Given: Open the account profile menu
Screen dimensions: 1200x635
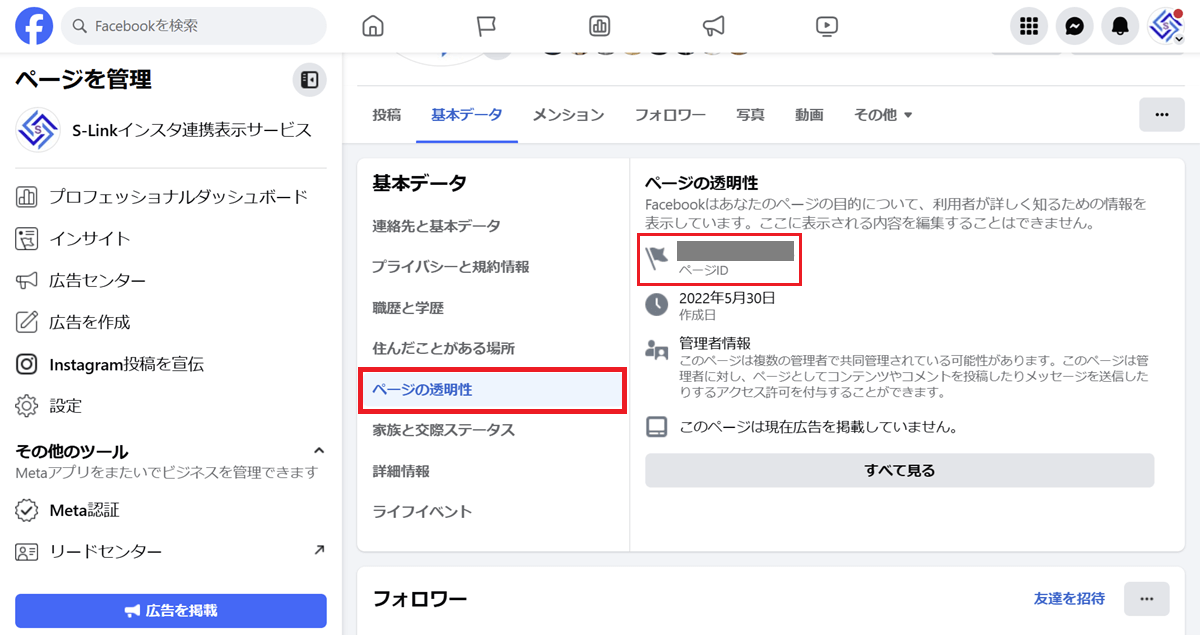Looking at the screenshot, I should point(1166,27).
